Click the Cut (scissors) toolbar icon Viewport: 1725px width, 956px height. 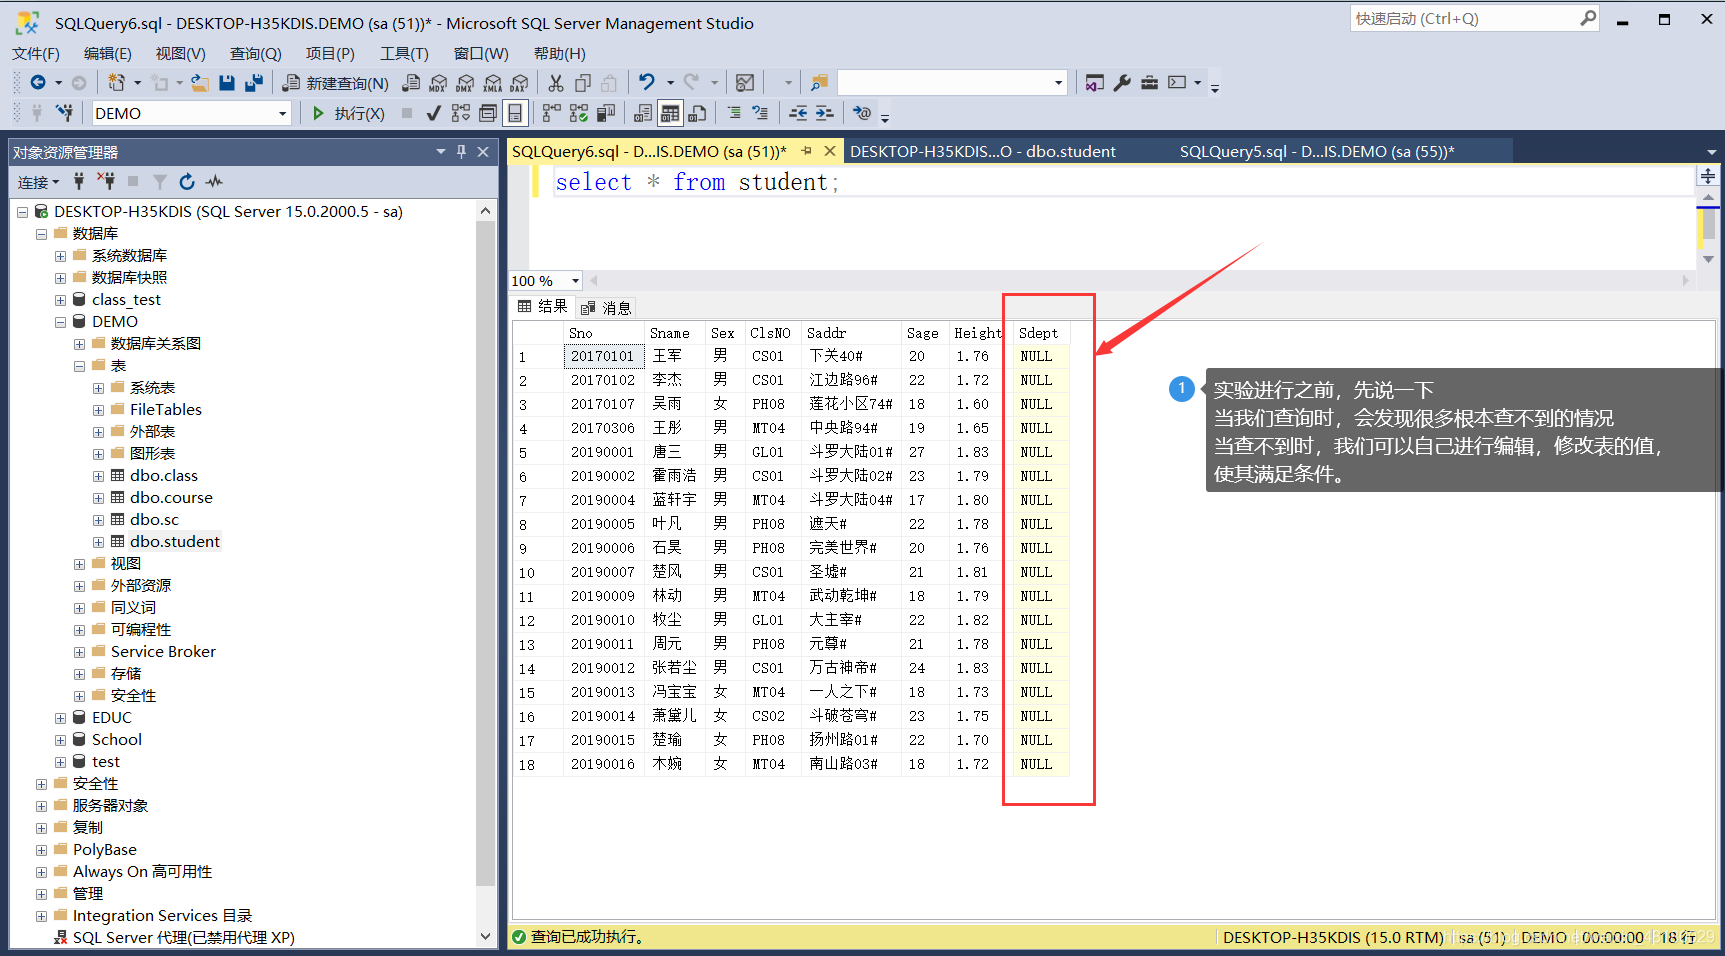point(556,83)
